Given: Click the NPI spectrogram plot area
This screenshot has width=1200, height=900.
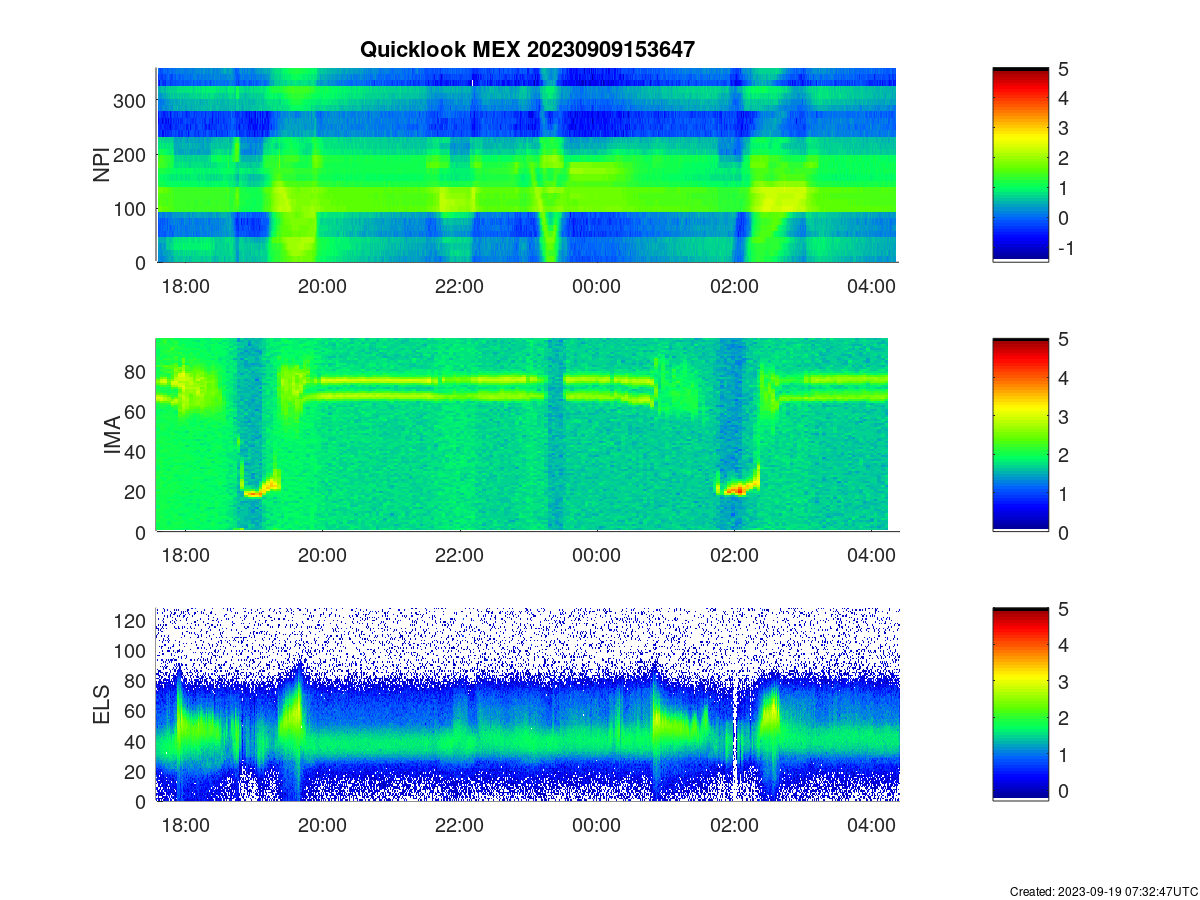Looking at the screenshot, I should point(527,165).
